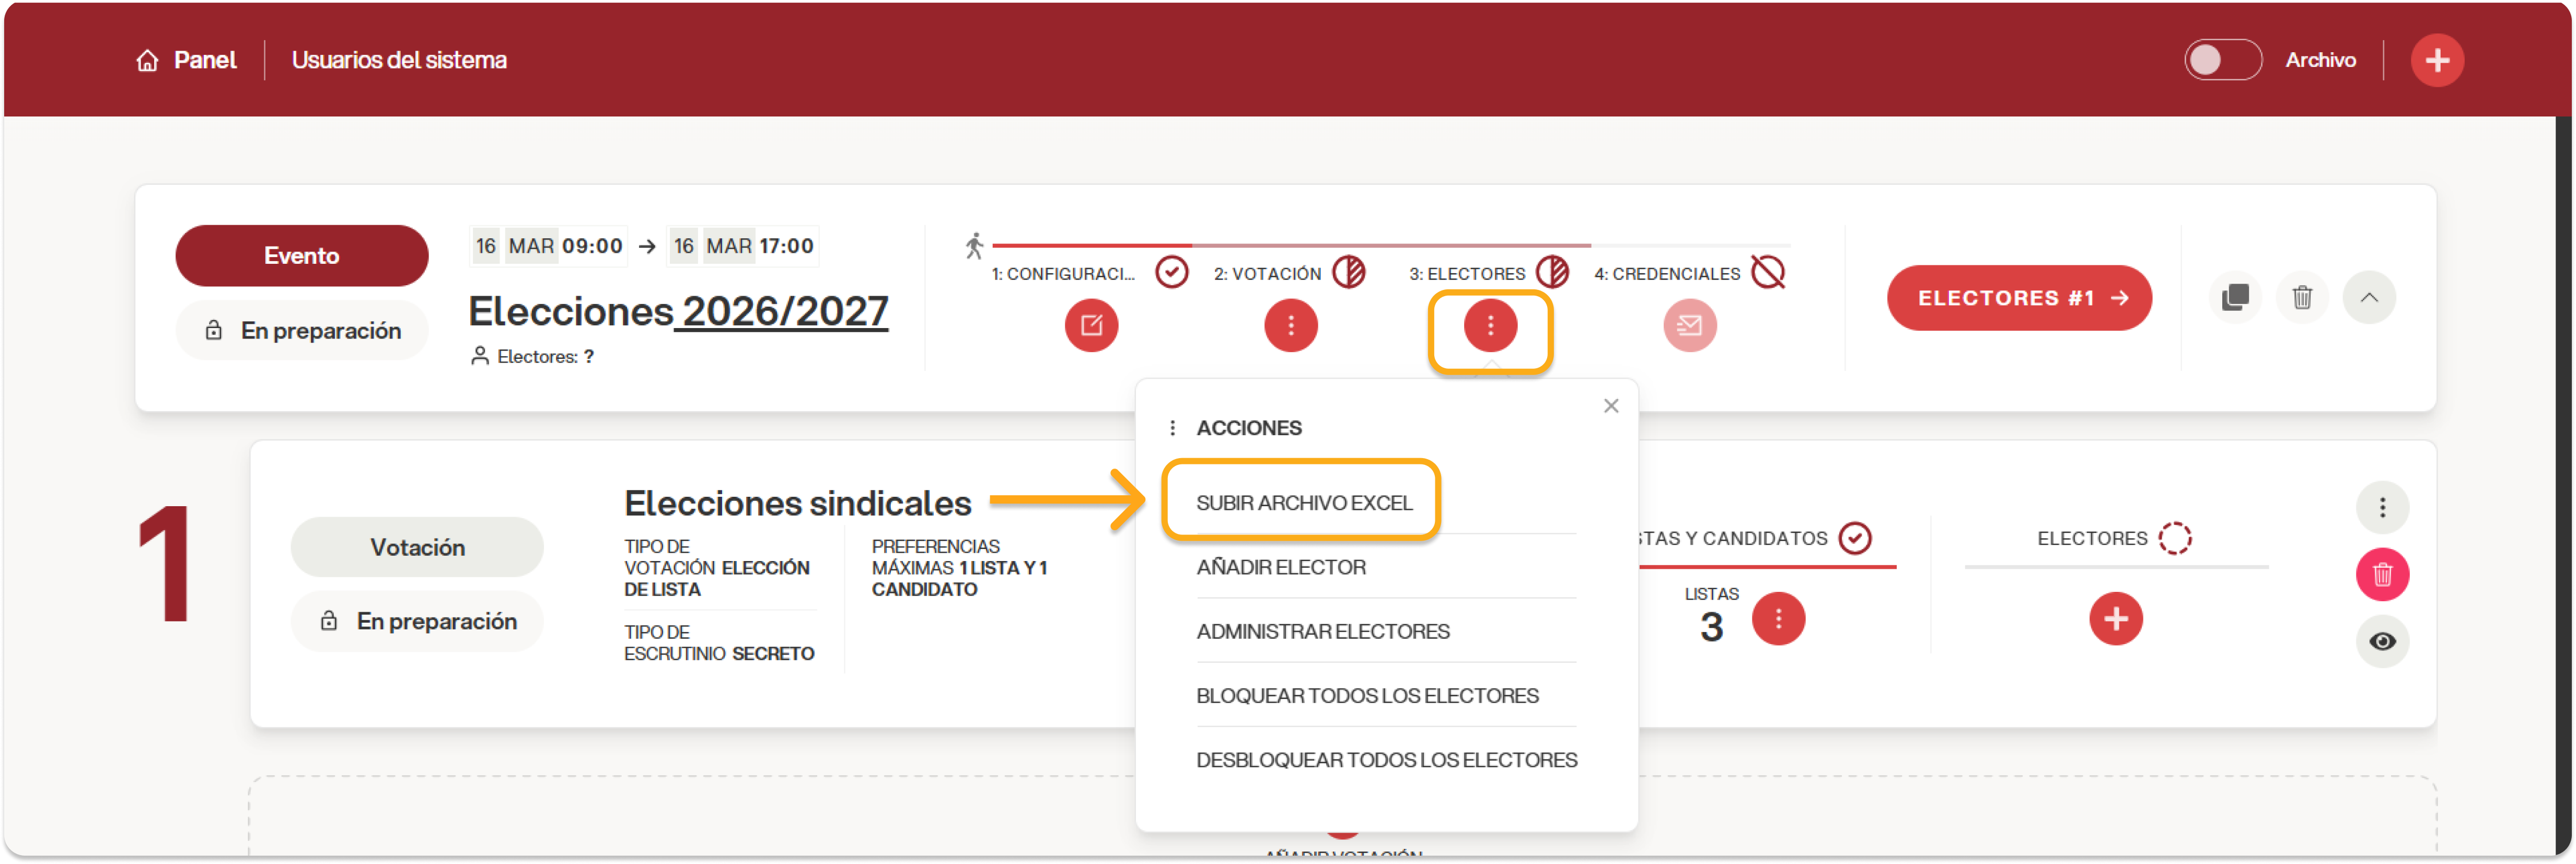Click the Credenciales envelope icon
The height and width of the screenshot is (864, 2576).
tap(1689, 325)
